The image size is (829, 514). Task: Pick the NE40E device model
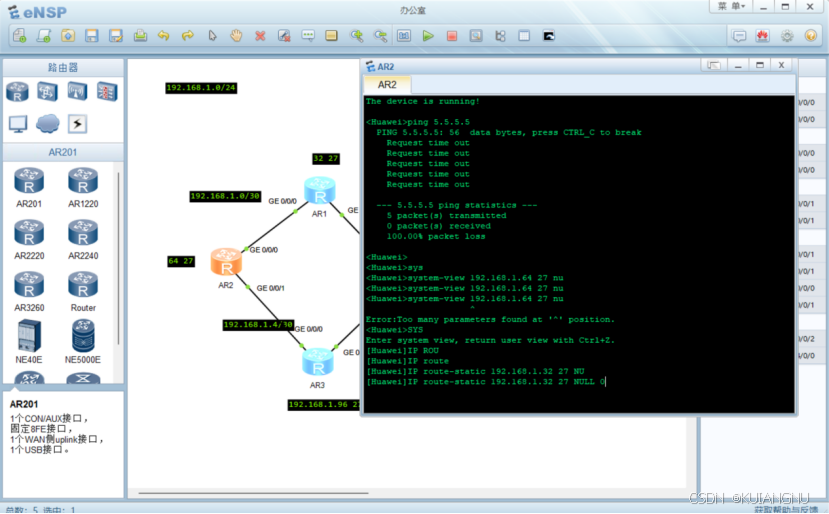(x=29, y=342)
